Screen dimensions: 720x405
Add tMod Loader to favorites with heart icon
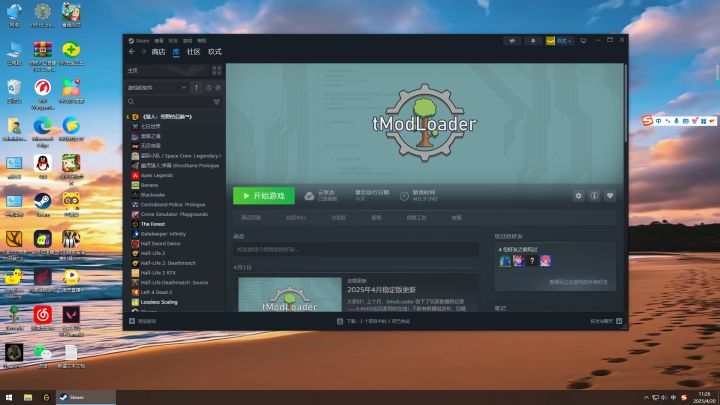(610, 196)
